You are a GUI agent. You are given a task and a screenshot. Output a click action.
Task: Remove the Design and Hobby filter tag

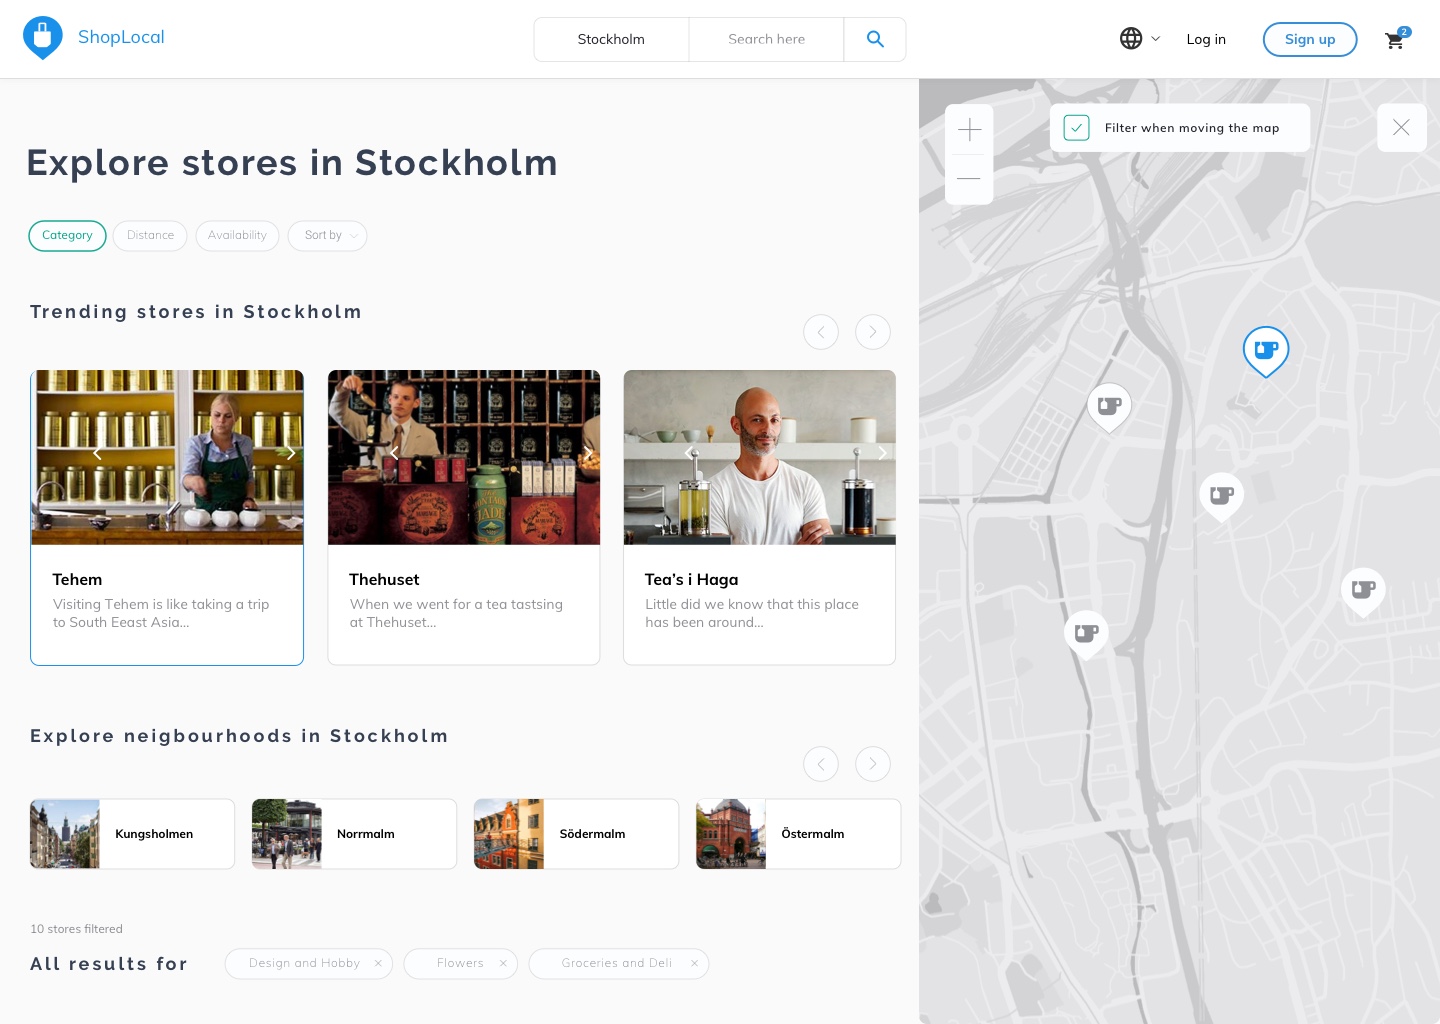[x=378, y=963]
